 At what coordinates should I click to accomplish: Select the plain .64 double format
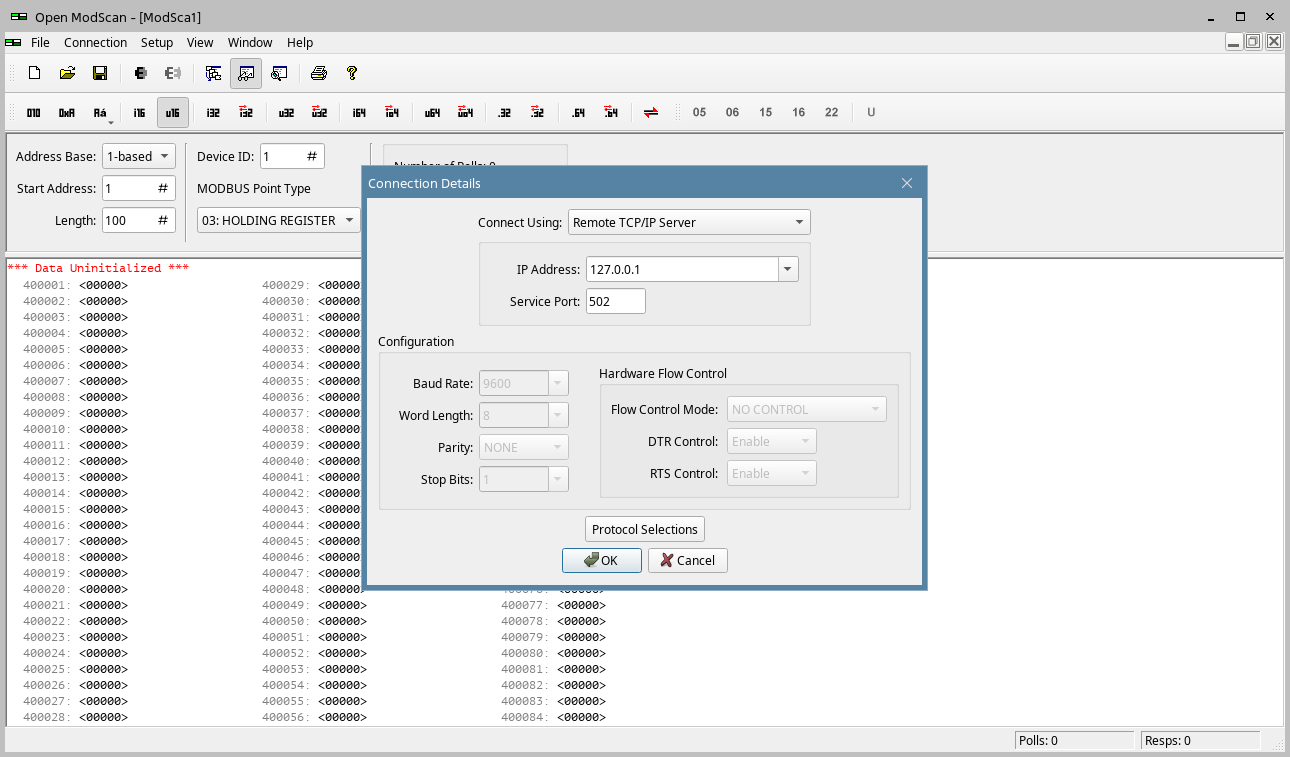(x=578, y=113)
